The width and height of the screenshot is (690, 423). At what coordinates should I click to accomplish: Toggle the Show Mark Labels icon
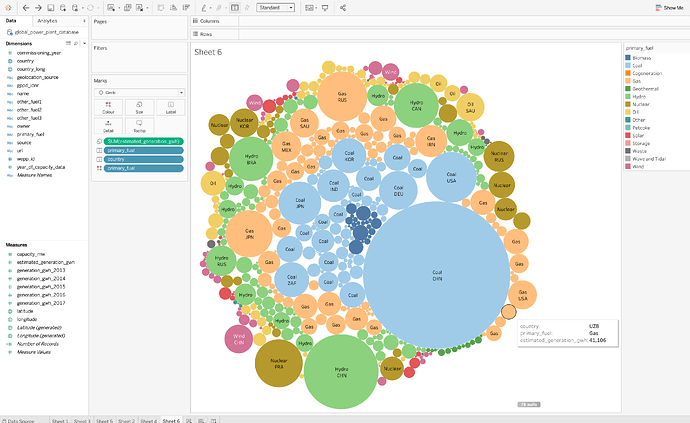(x=235, y=7)
